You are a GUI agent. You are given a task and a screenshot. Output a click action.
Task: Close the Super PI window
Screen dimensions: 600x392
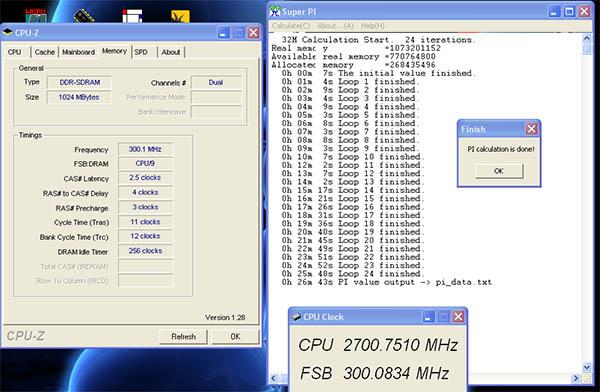click(x=584, y=11)
